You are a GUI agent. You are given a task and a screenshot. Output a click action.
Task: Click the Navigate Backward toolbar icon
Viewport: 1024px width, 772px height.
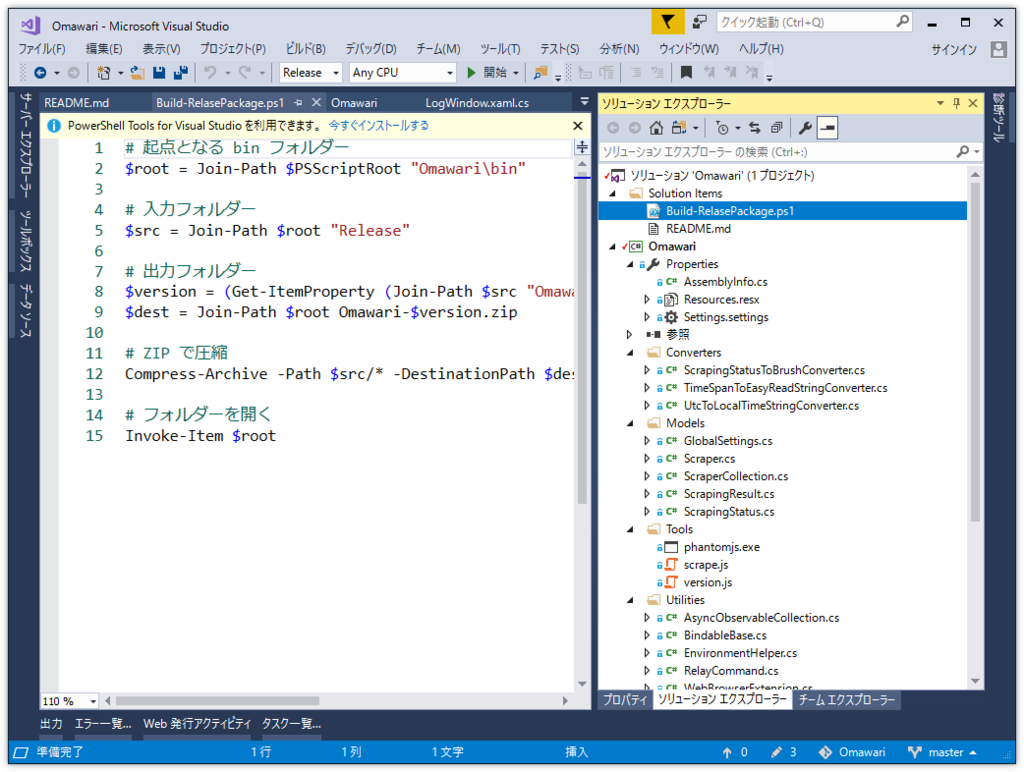click(x=40, y=72)
